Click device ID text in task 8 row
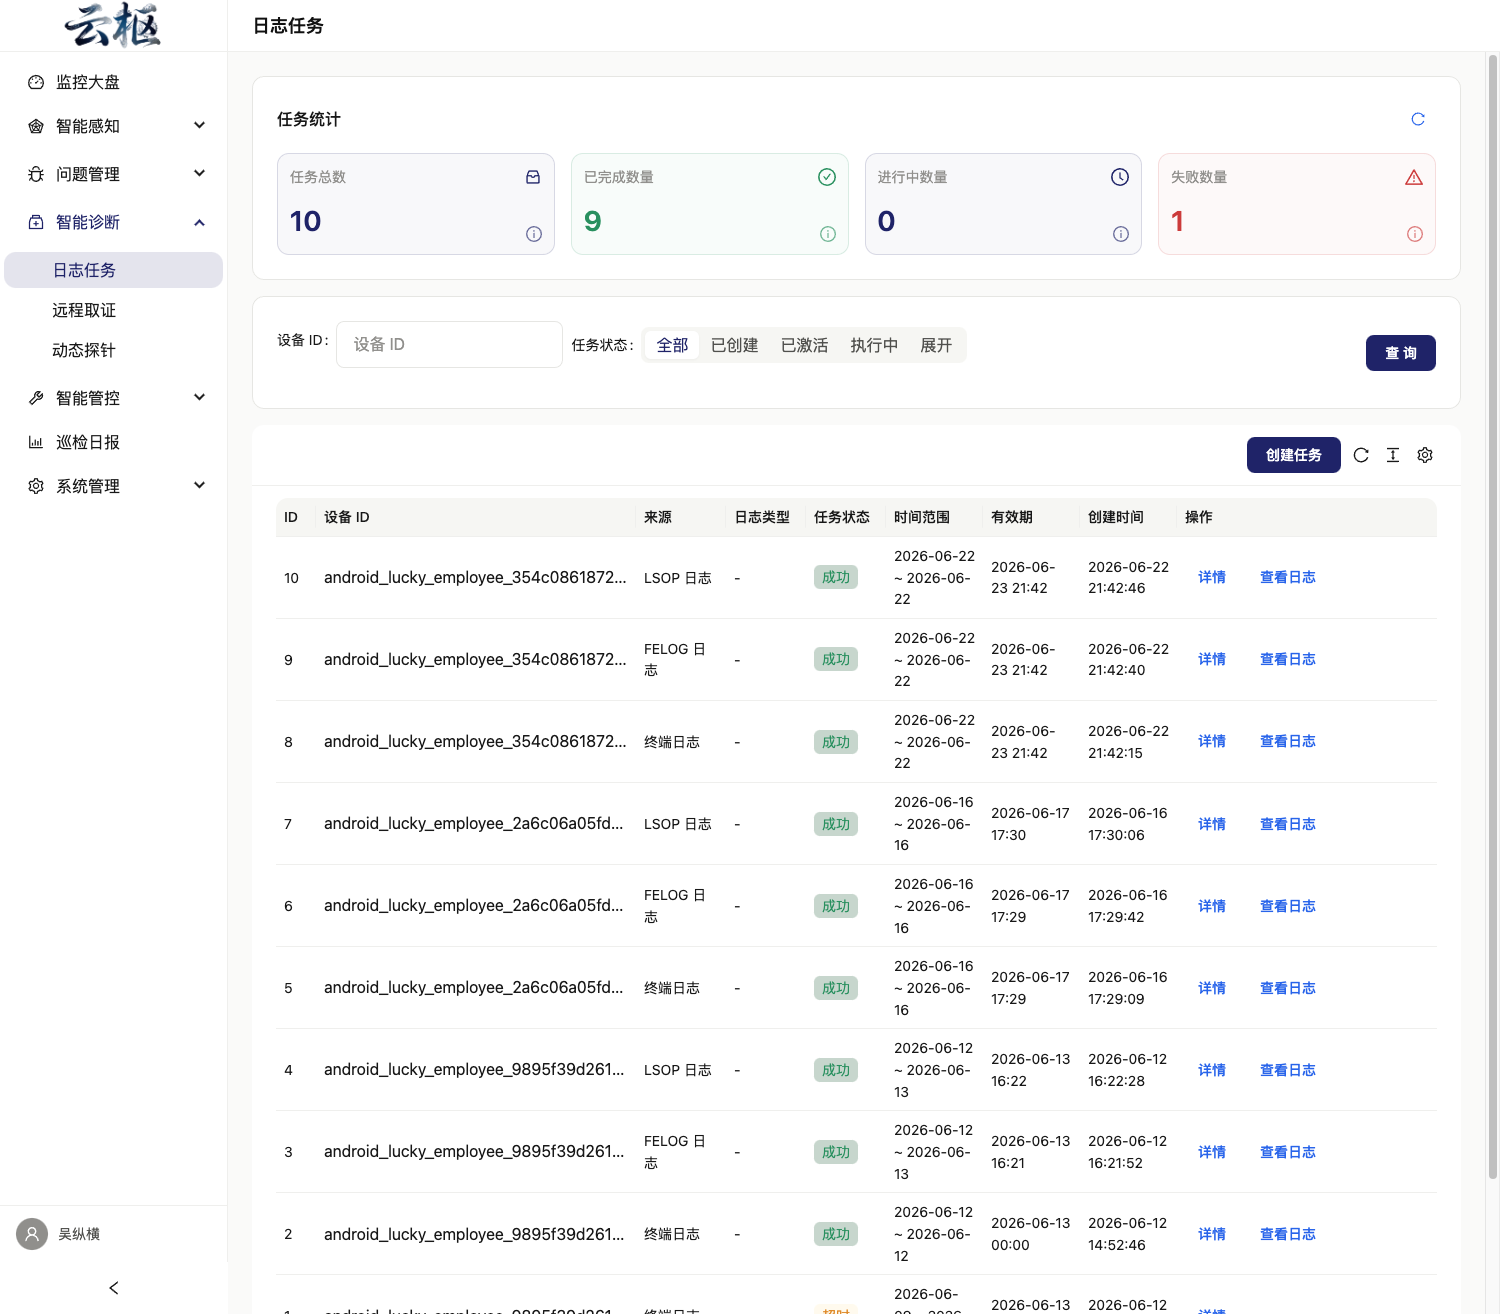 point(475,742)
